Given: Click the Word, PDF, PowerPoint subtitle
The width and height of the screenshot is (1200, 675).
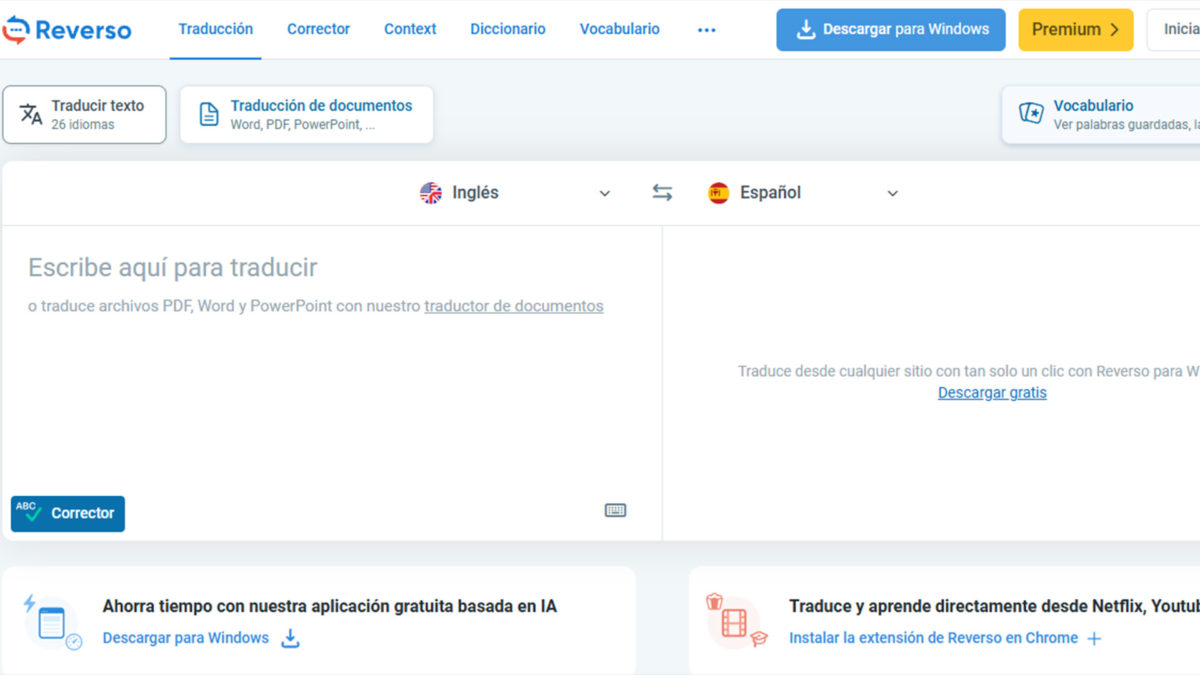Looking at the screenshot, I should click(x=303, y=125).
